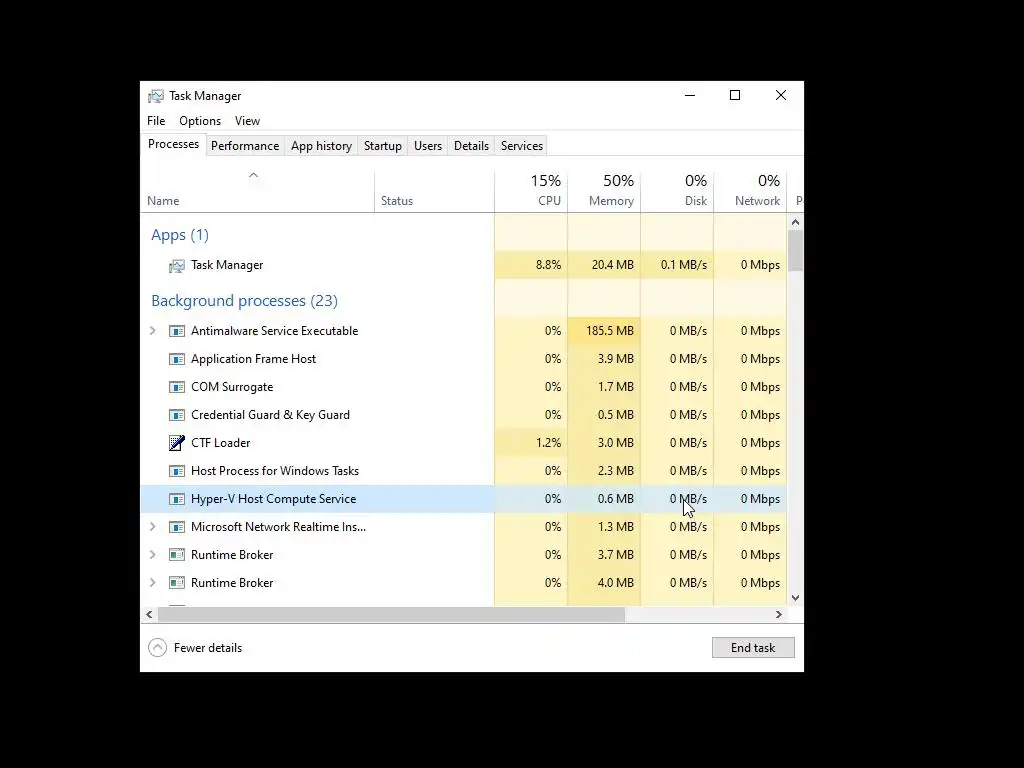The image size is (1024, 768).
Task: Click the End task button
Action: [753, 648]
